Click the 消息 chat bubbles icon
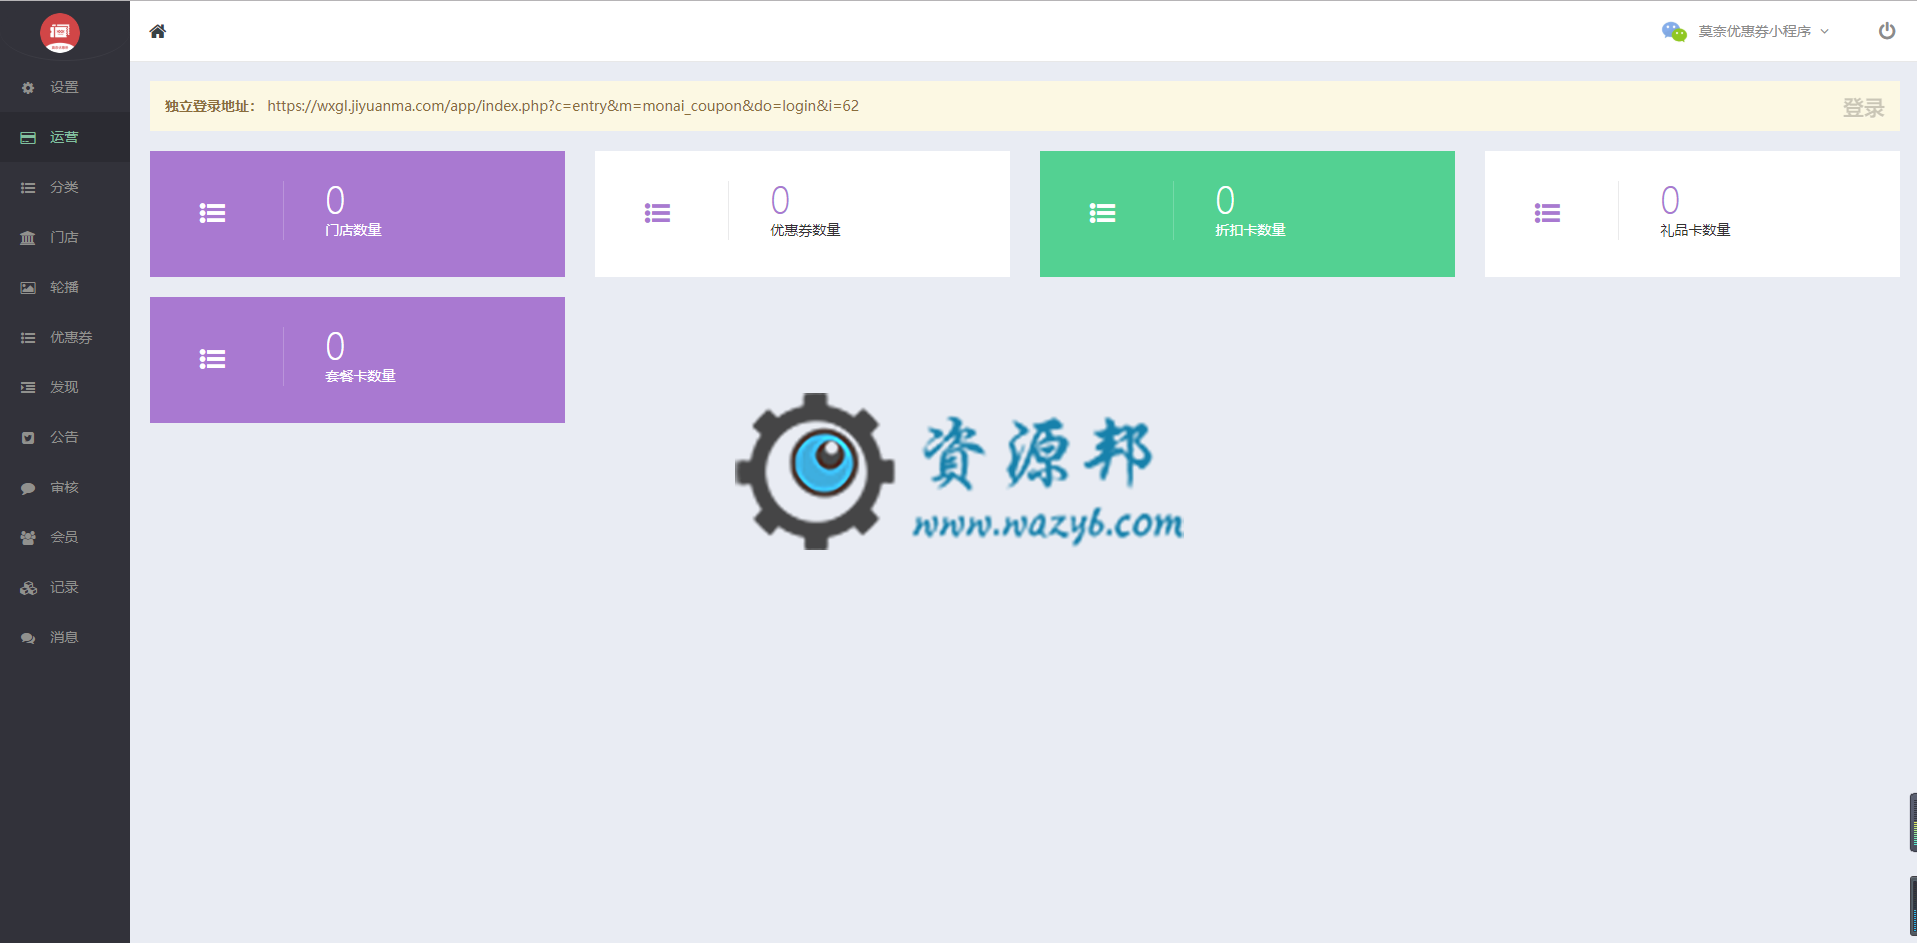1917x943 pixels. click(x=28, y=638)
